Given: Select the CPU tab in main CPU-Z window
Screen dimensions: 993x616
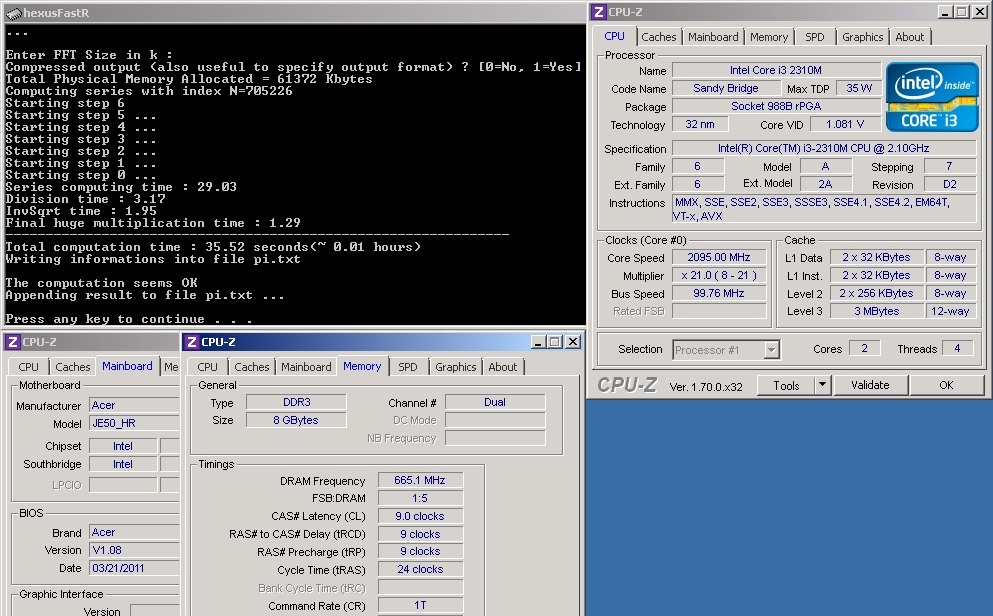Looking at the screenshot, I should tap(614, 36).
